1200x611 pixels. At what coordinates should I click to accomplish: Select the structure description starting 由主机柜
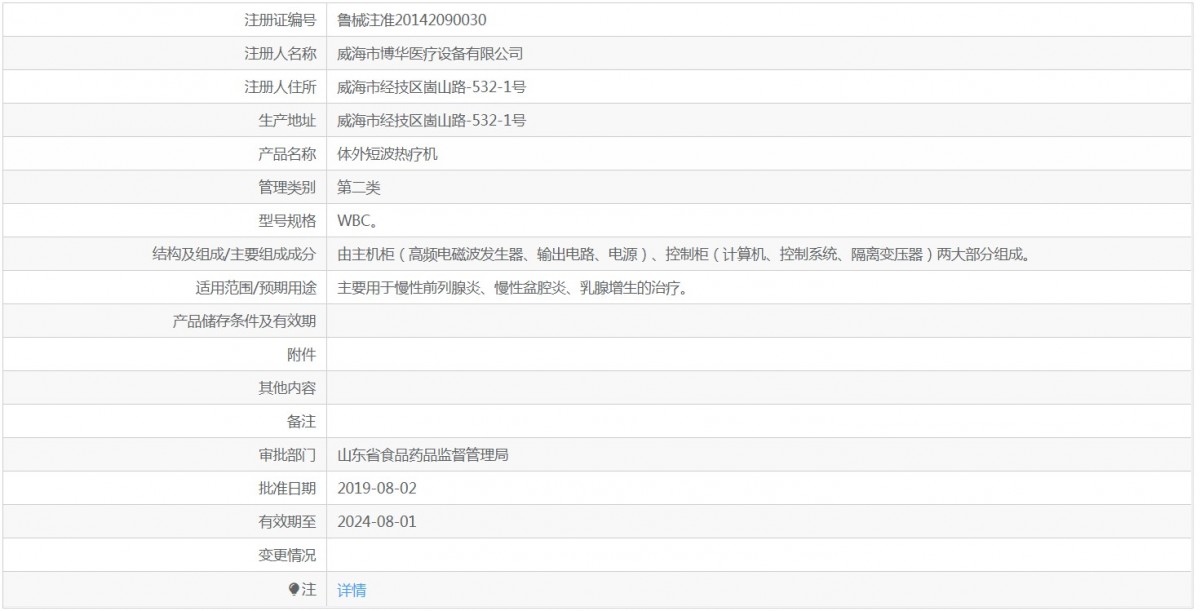[684, 254]
